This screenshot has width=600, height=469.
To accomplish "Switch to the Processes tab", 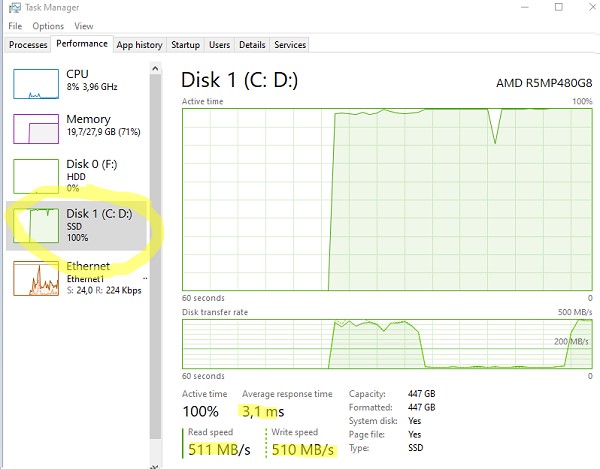I will tap(27, 45).
